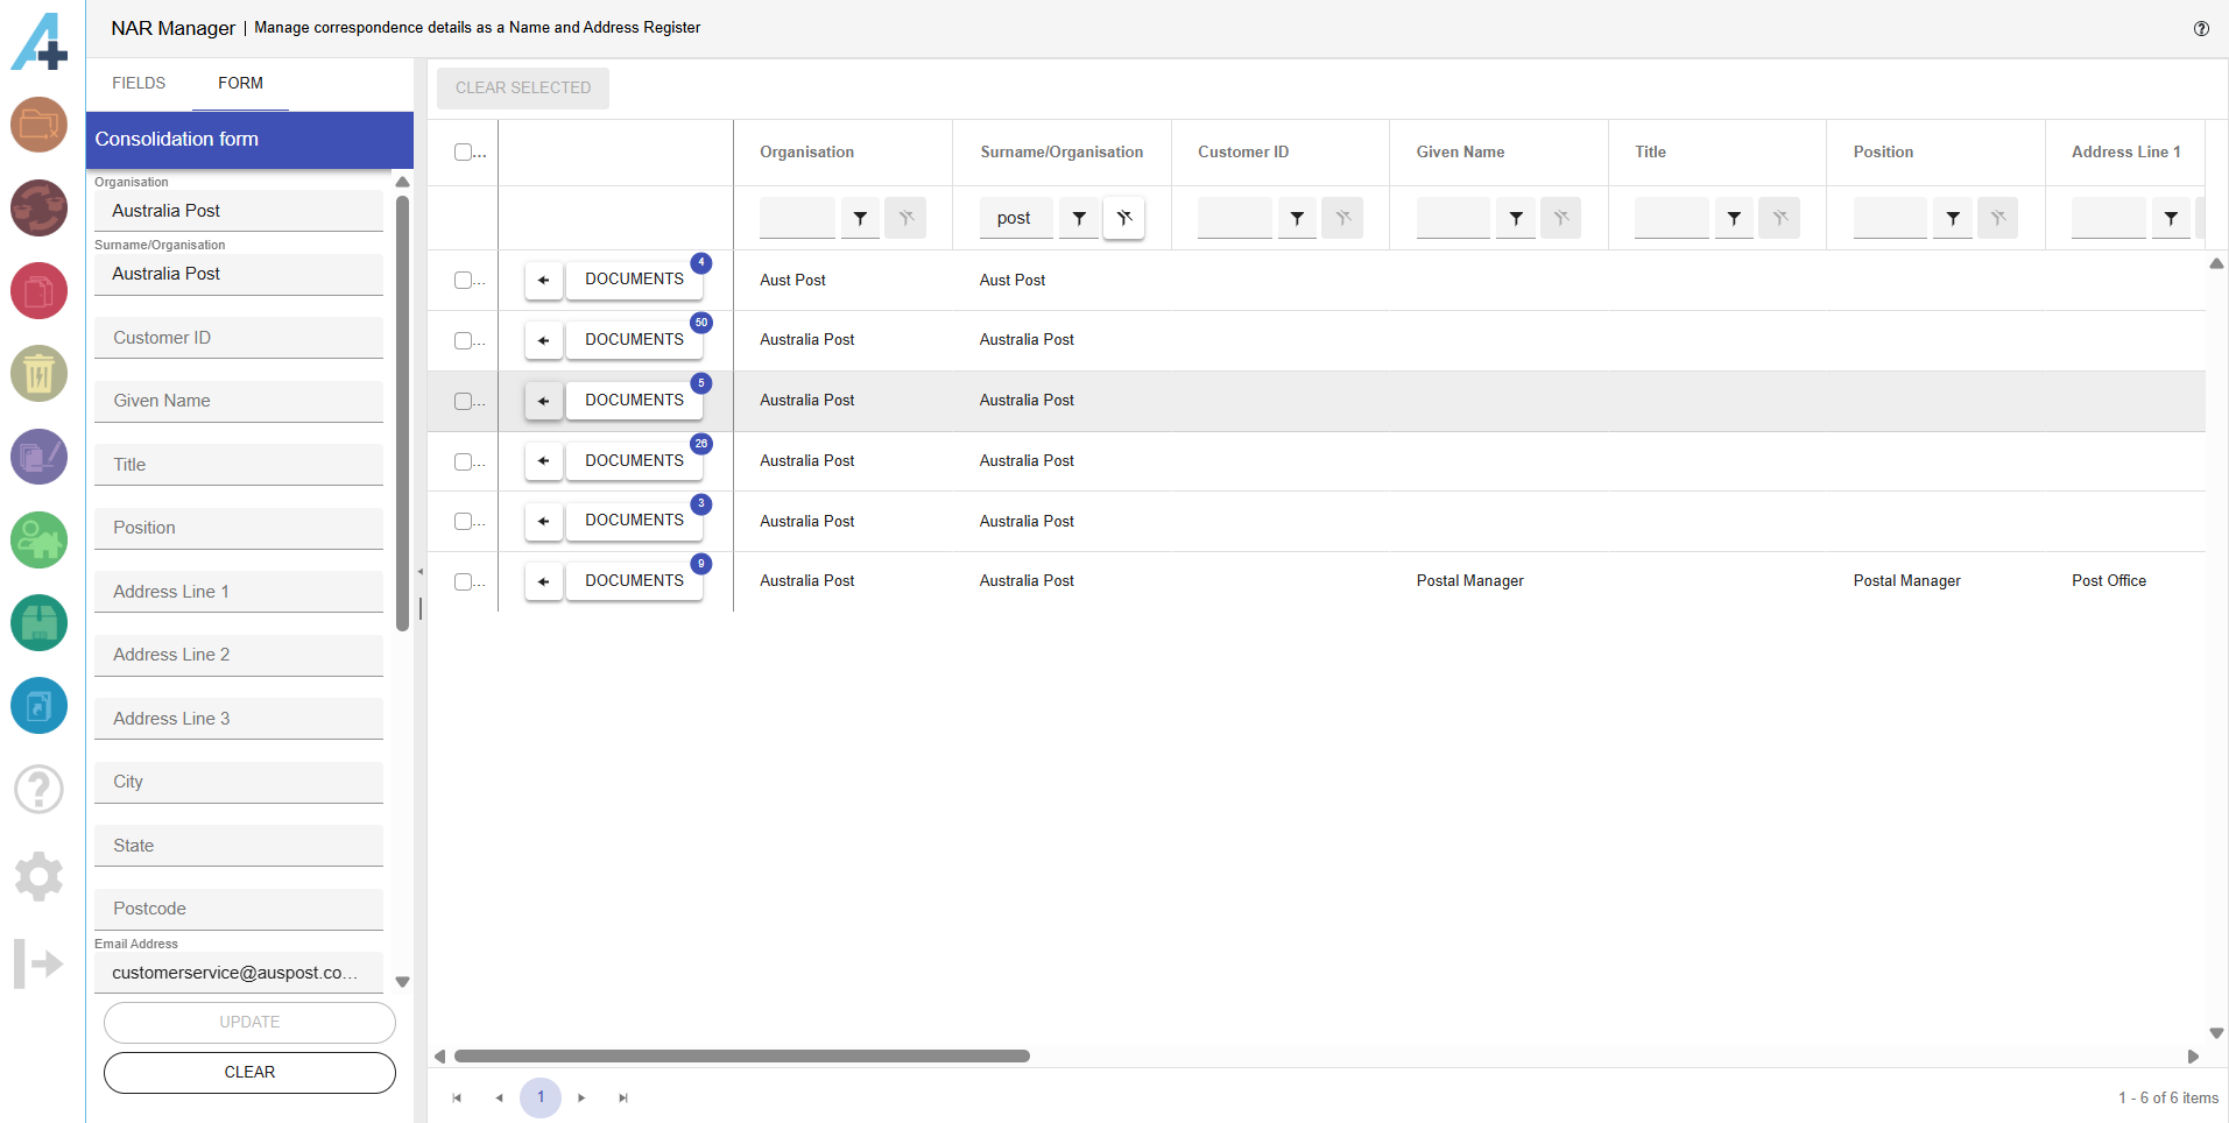Open the Customer ID column filter dropdown

(x=1297, y=218)
